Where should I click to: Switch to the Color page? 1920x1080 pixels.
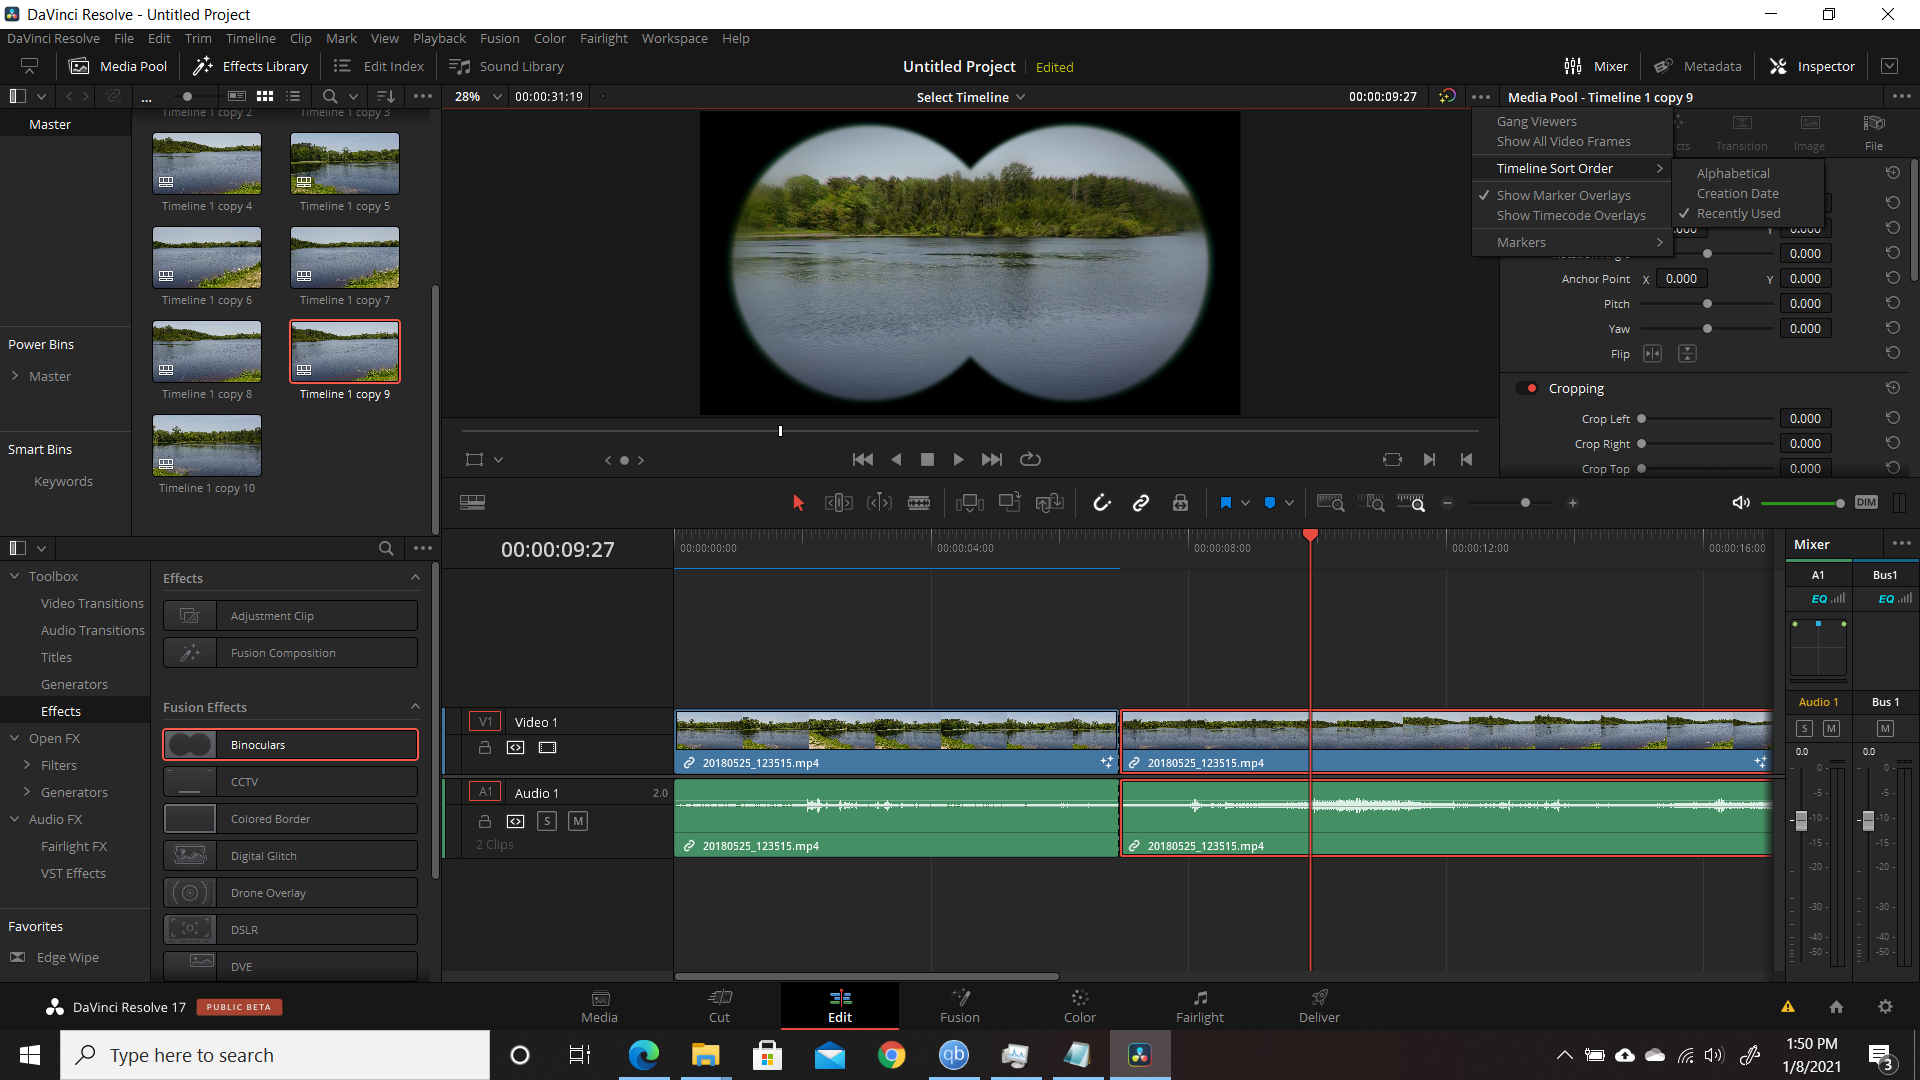click(1079, 1006)
